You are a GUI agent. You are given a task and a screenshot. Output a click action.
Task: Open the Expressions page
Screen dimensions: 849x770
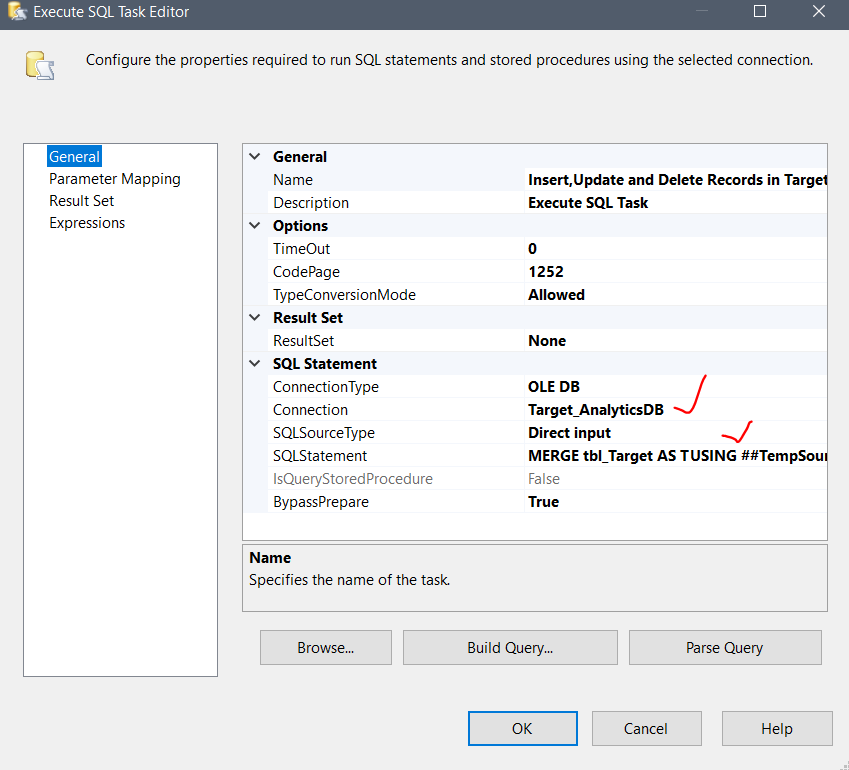pyautogui.click(x=86, y=222)
